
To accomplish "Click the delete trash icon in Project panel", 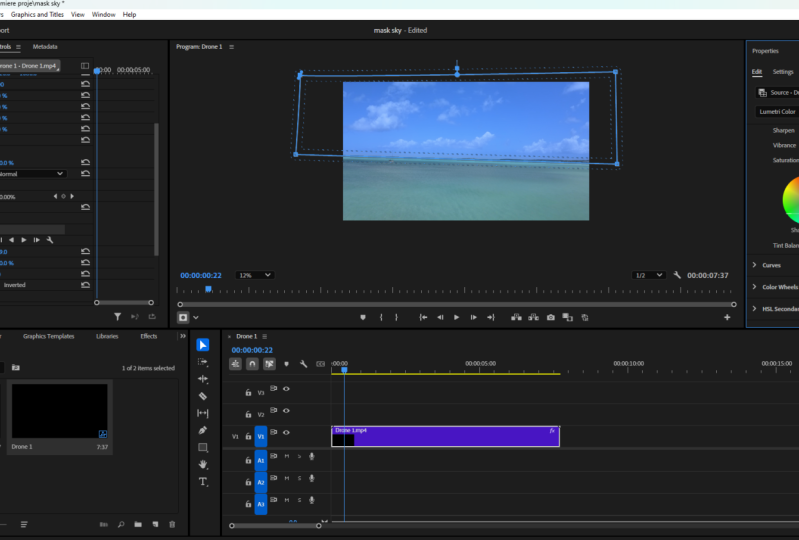I will [x=172, y=524].
